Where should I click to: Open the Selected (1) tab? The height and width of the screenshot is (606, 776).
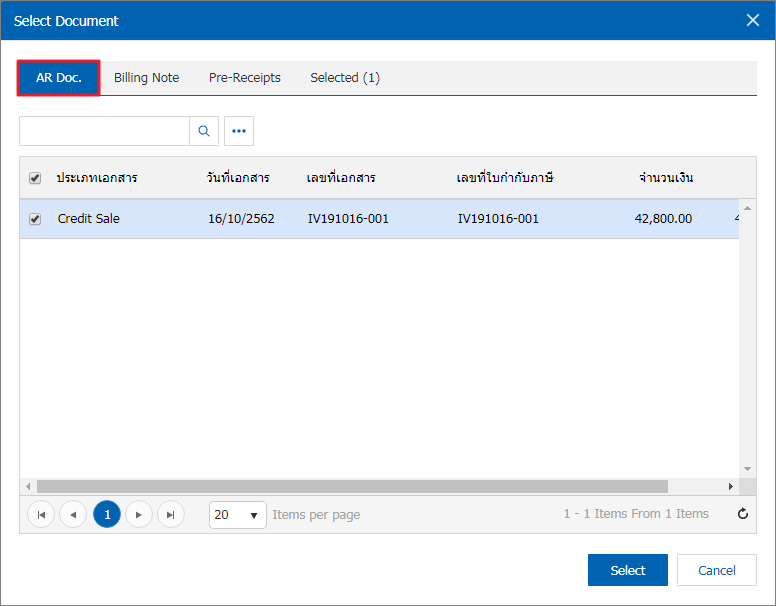345,78
